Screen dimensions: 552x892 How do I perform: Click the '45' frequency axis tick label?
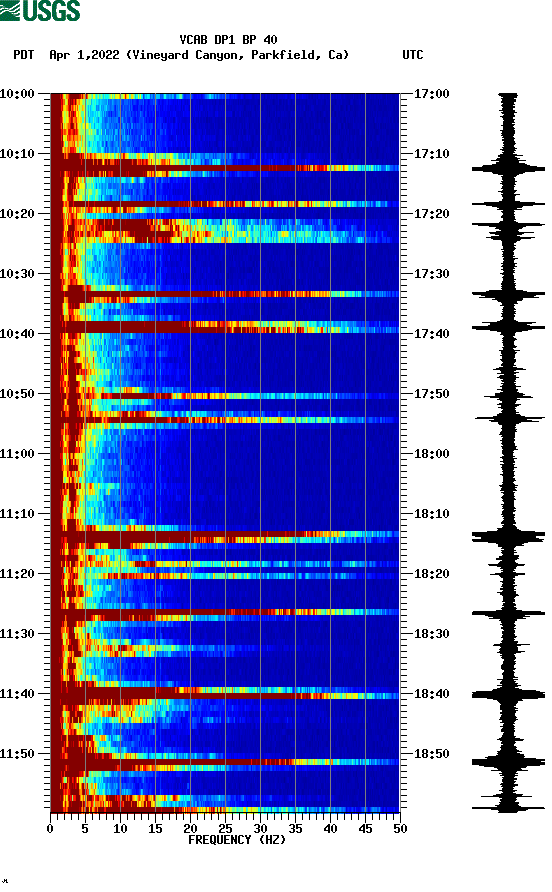(x=365, y=828)
